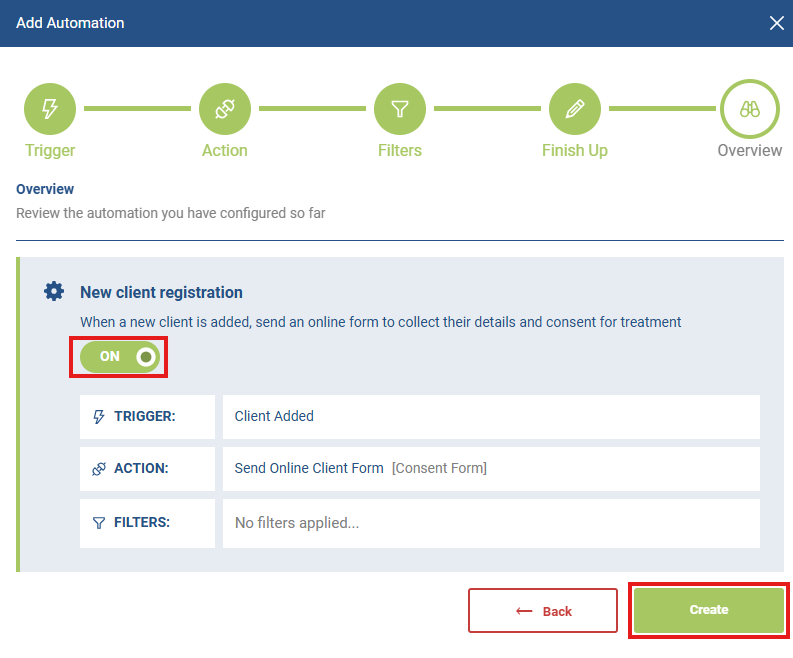The height and width of the screenshot is (658, 793).
Task: Select the Action plug step icon
Action: coord(225,109)
